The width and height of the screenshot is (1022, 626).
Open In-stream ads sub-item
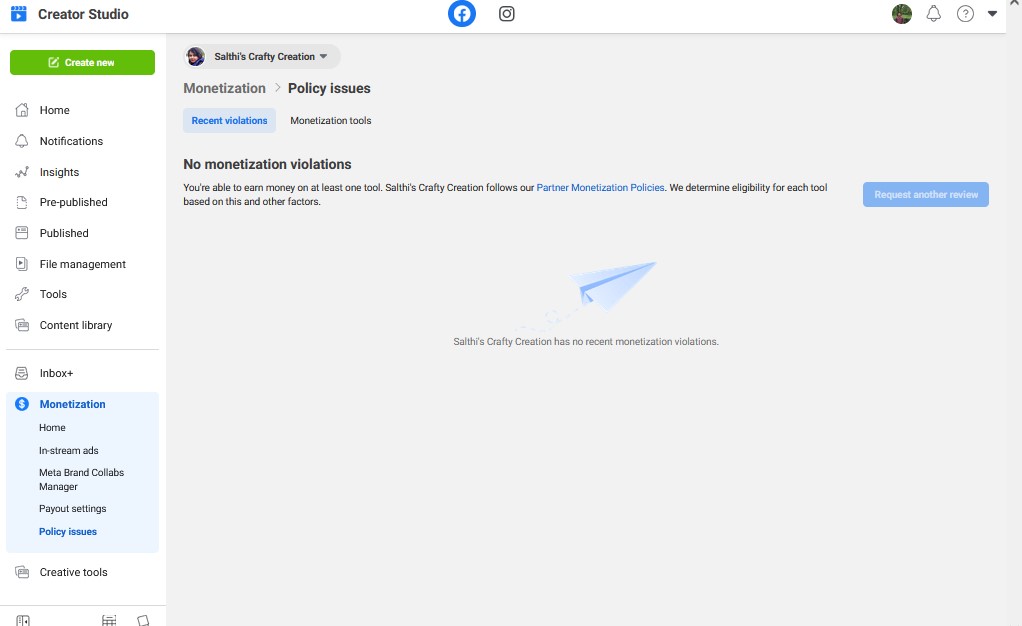[x=68, y=451]
